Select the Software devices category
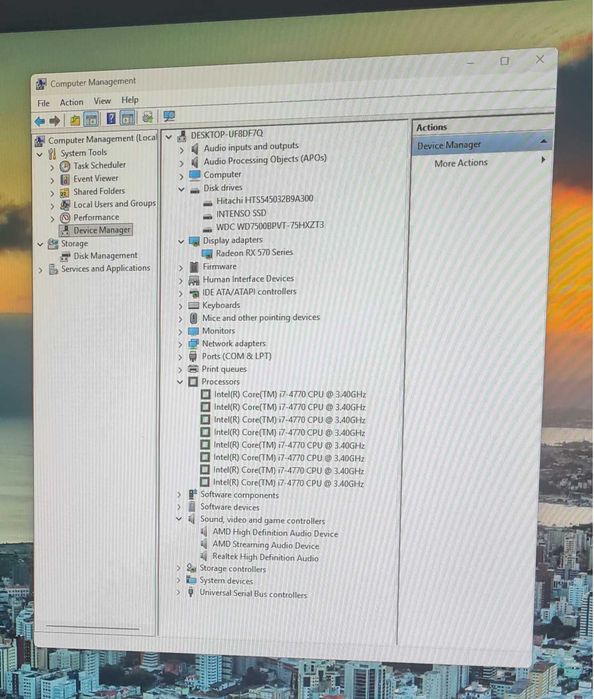Viewport: 594px width, 699px height. coord(230,507)
